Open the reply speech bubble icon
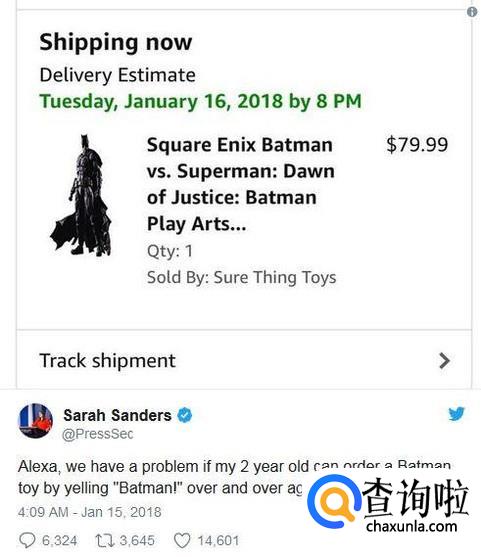 [x=27, y=540]
